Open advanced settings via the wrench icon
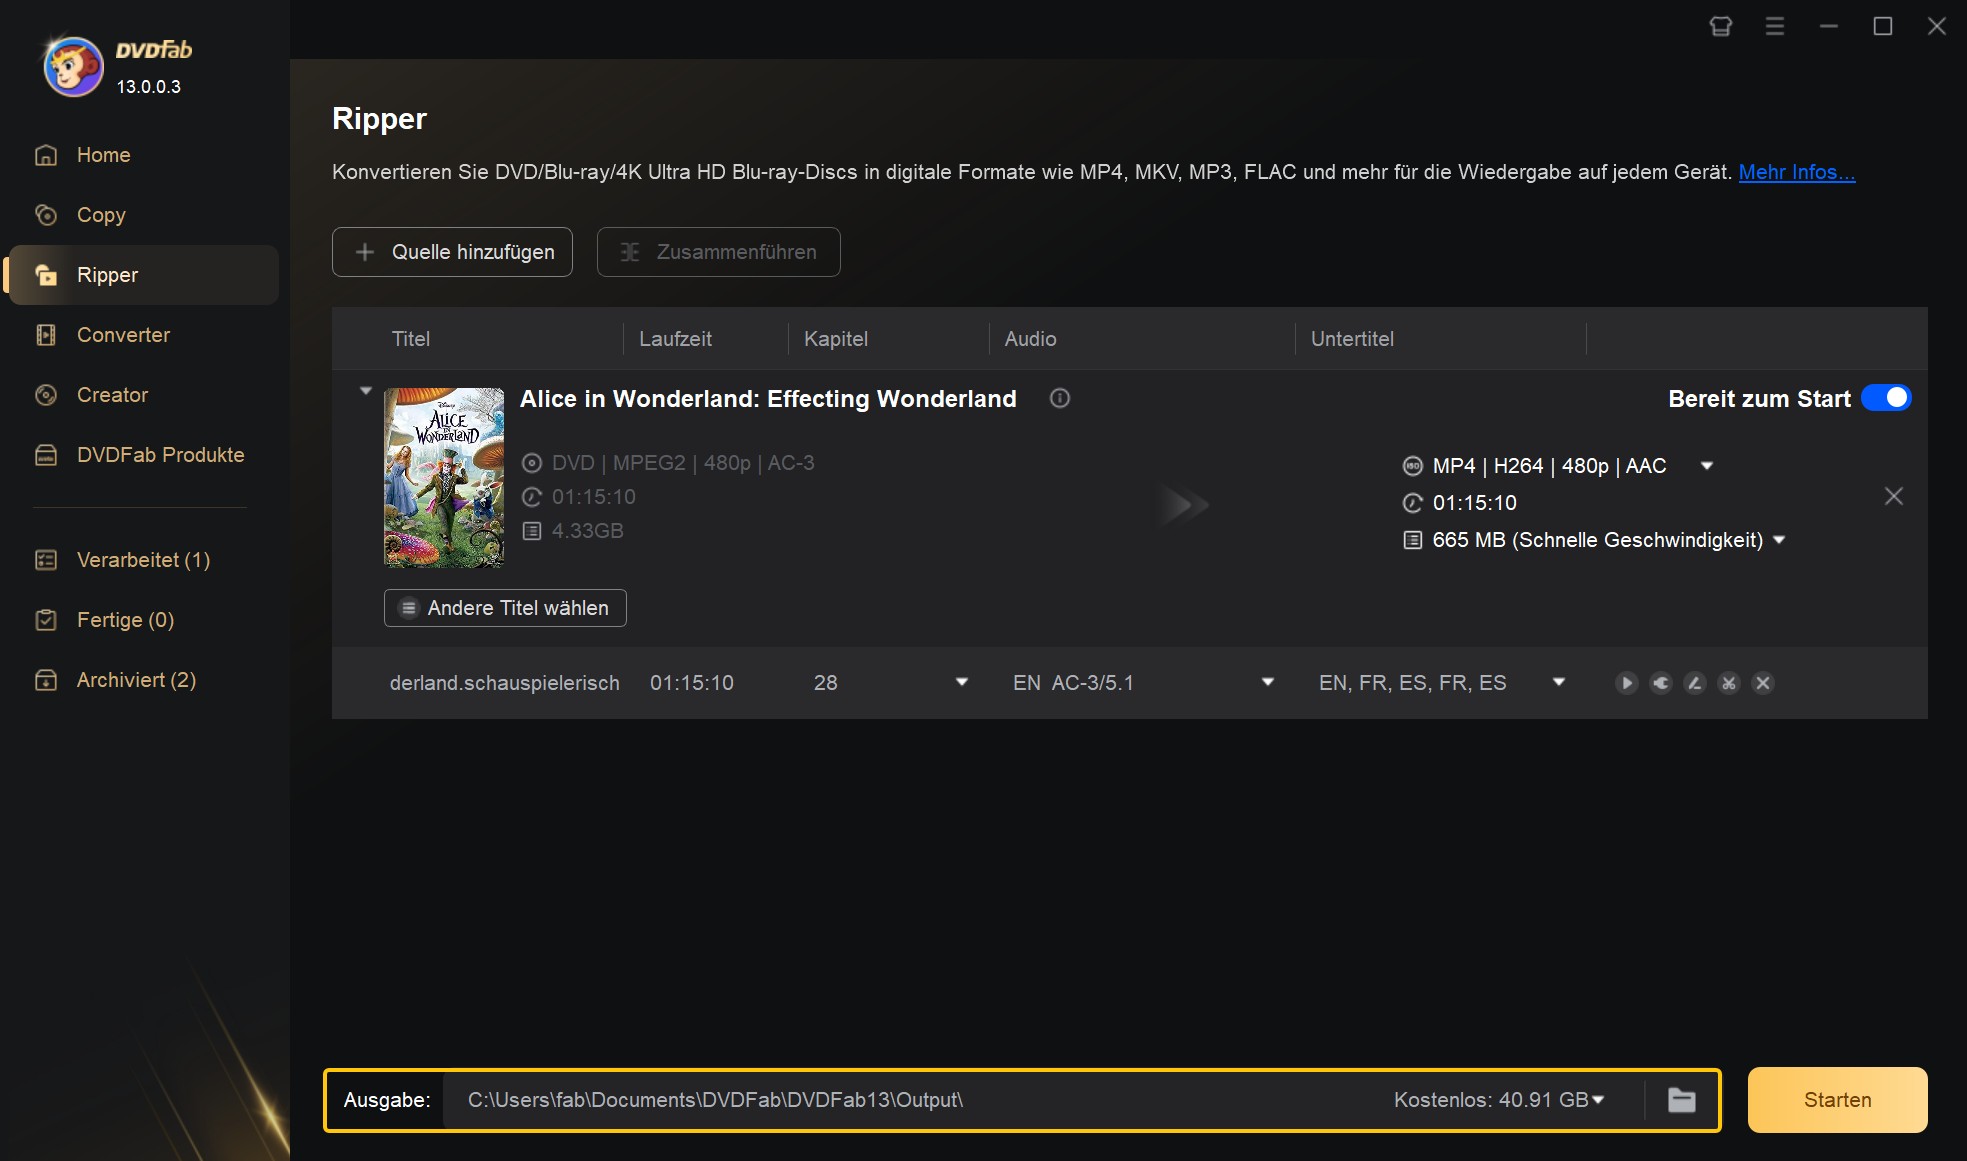1967x1161 pixels. [x=1661, y=683]
